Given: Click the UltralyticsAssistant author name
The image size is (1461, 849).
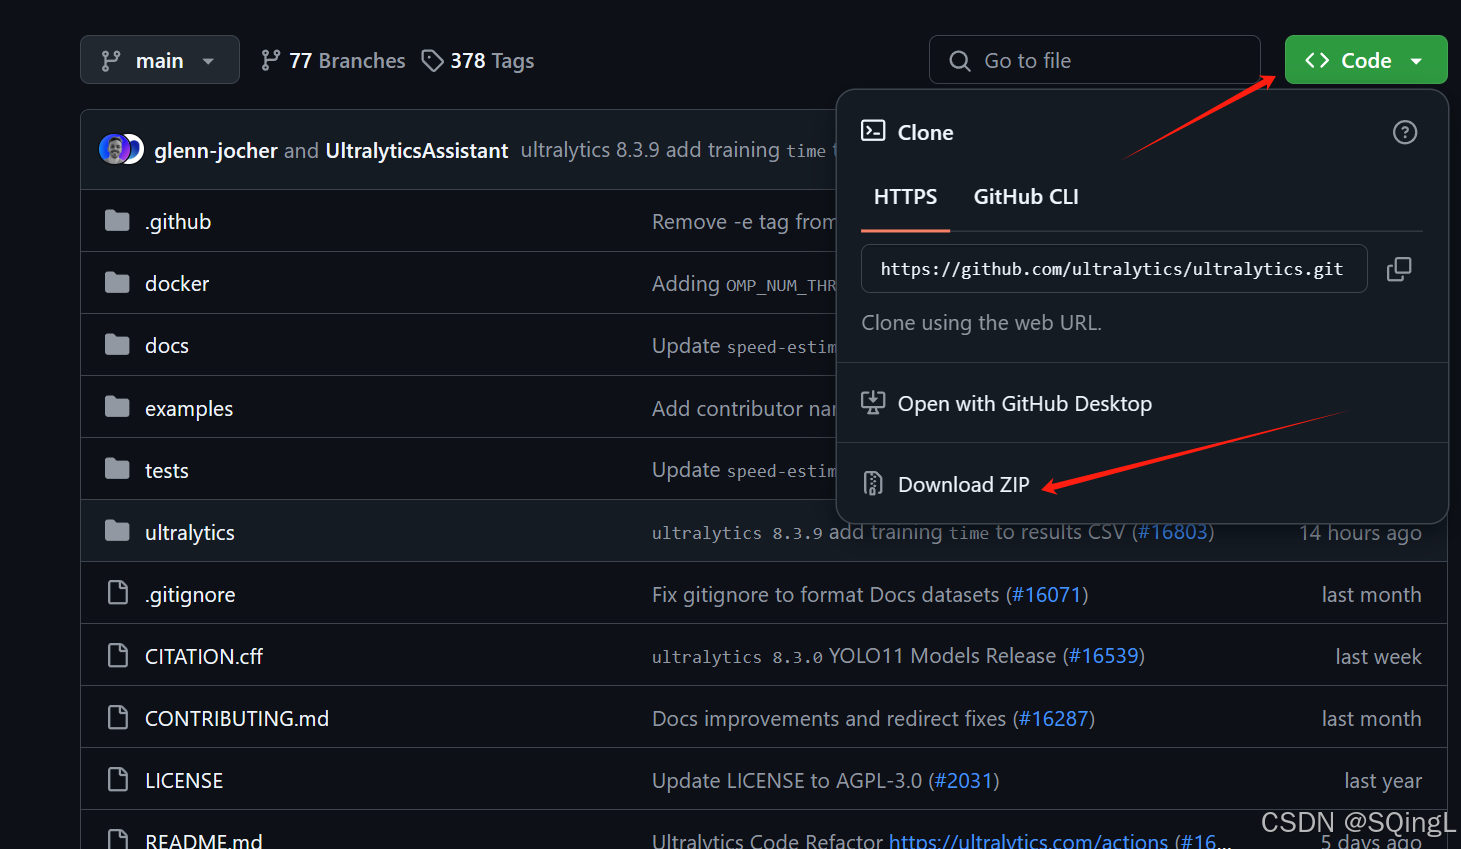Looking at the screenshot, I should (x=417, y=151).
